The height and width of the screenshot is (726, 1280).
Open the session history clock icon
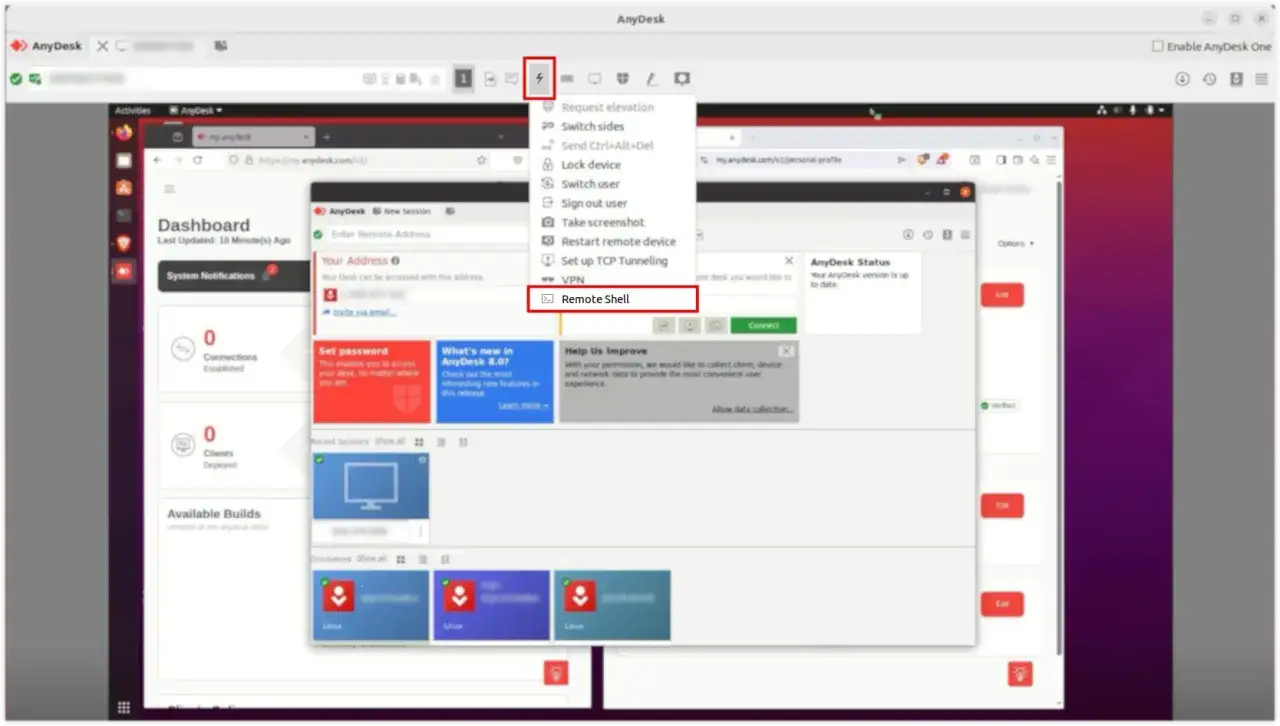click(x=1209, y=79)
